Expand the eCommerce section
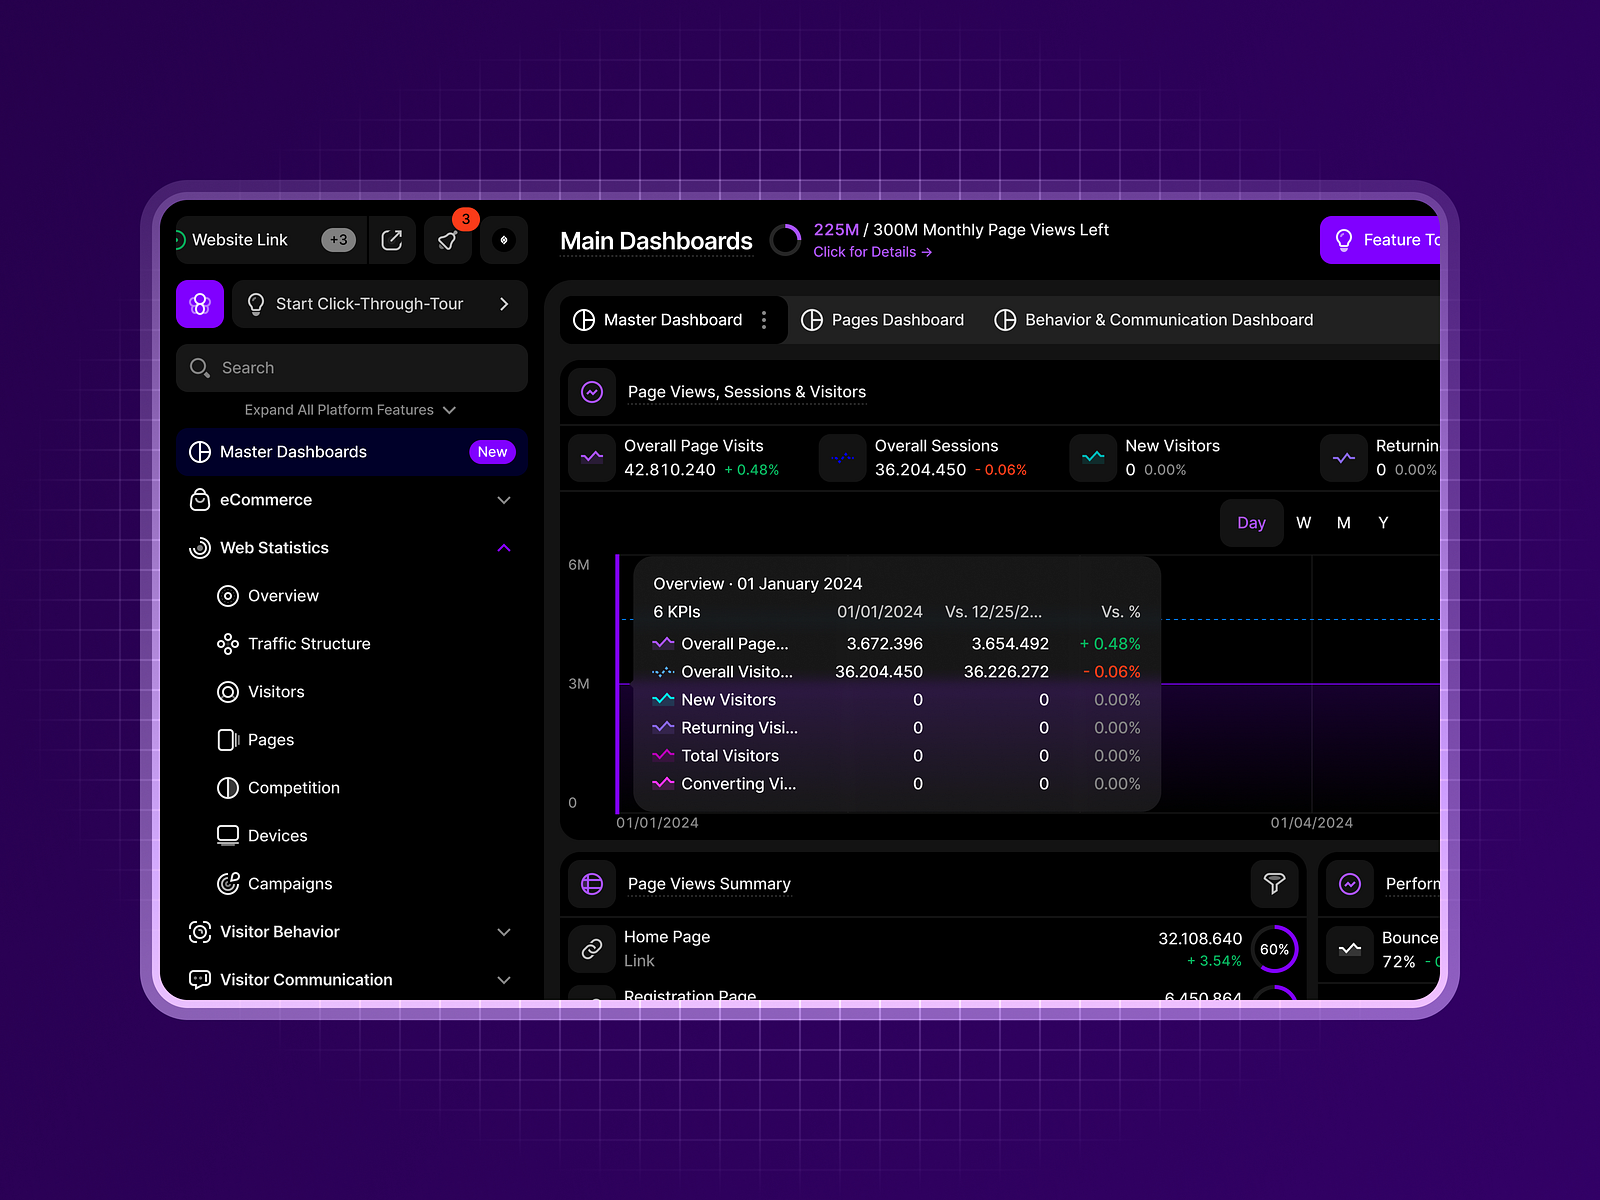Image resolution: width=1600 pixels, height=1200 pixels. (x=504, y=500)
